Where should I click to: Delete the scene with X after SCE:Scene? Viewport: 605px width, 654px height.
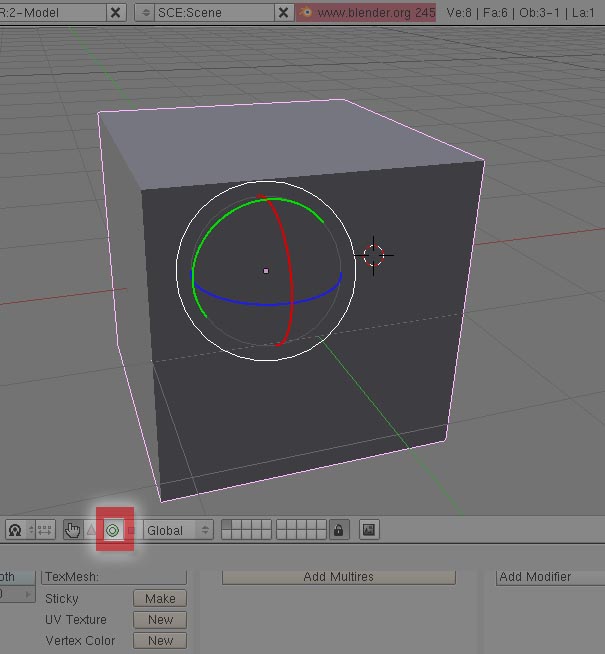click(x=284, y=13)
